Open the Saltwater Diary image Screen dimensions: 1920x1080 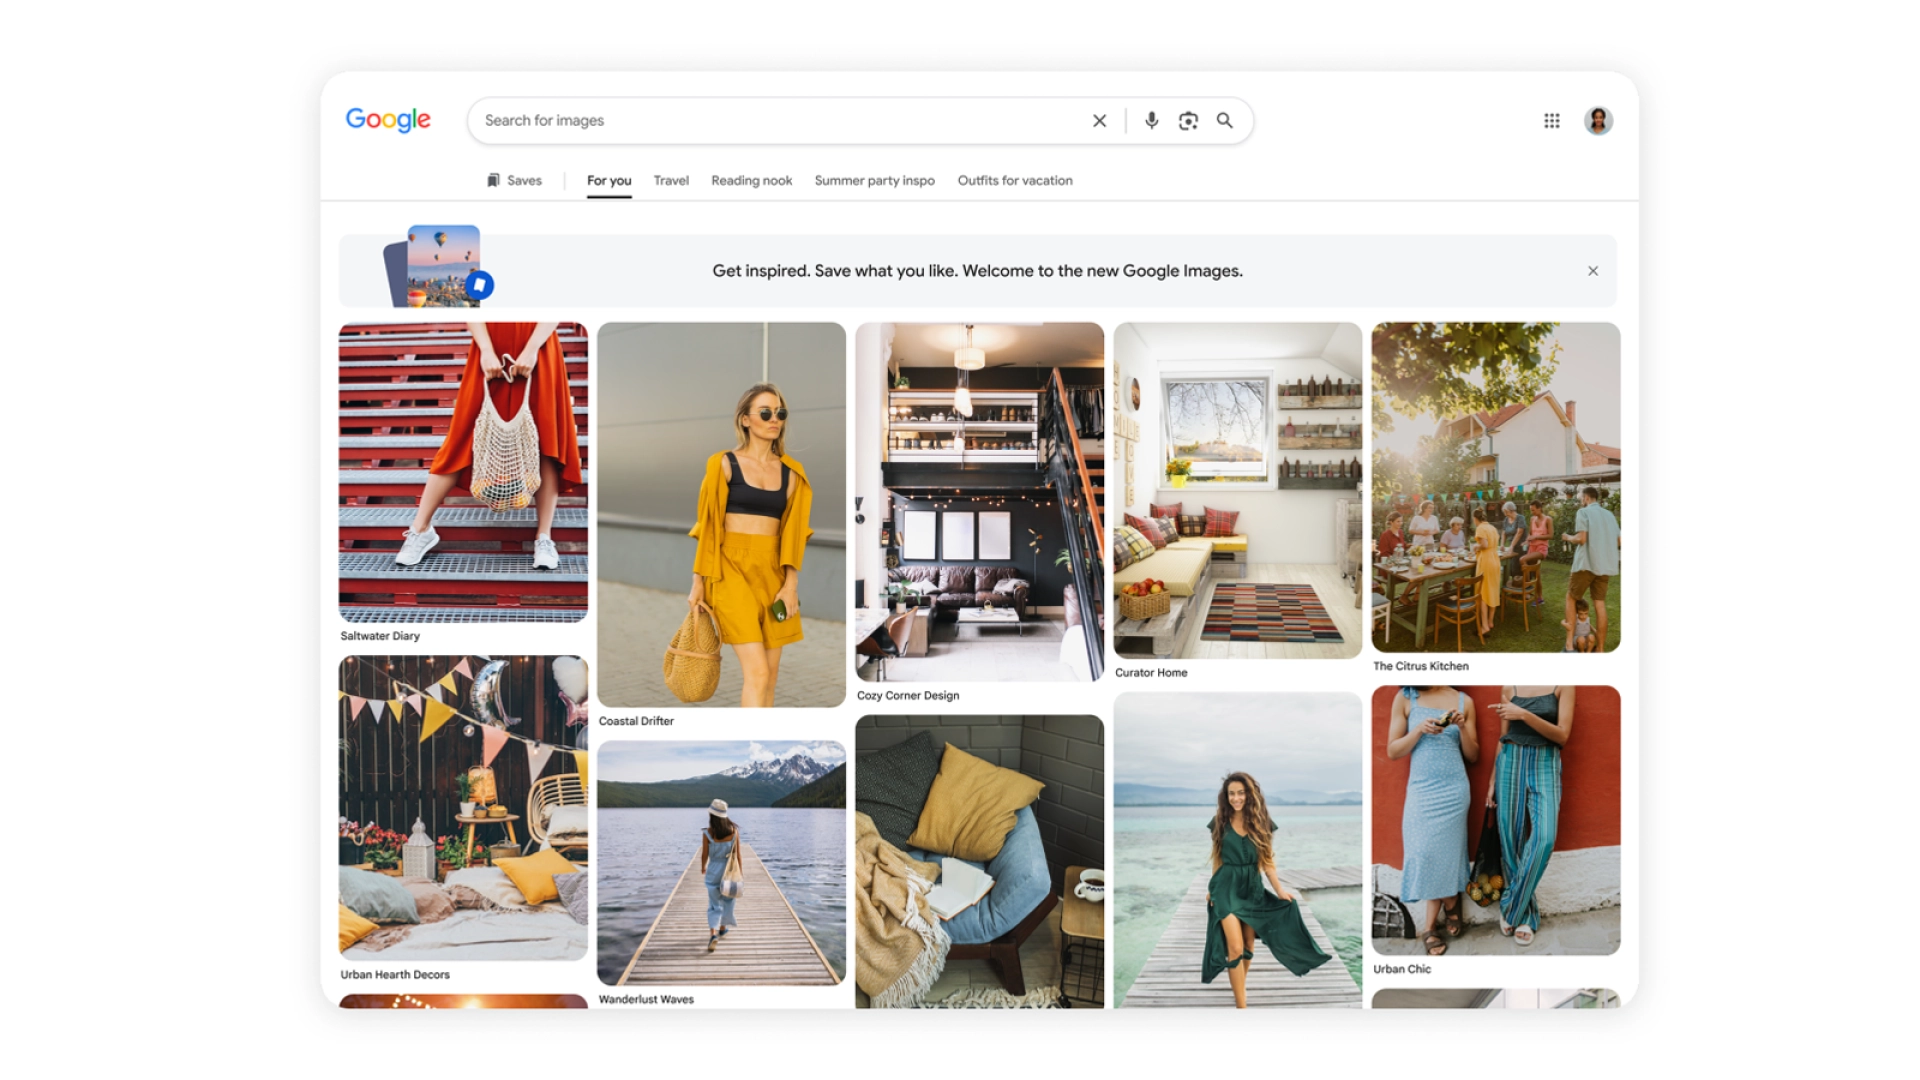[x=463, y=472]
